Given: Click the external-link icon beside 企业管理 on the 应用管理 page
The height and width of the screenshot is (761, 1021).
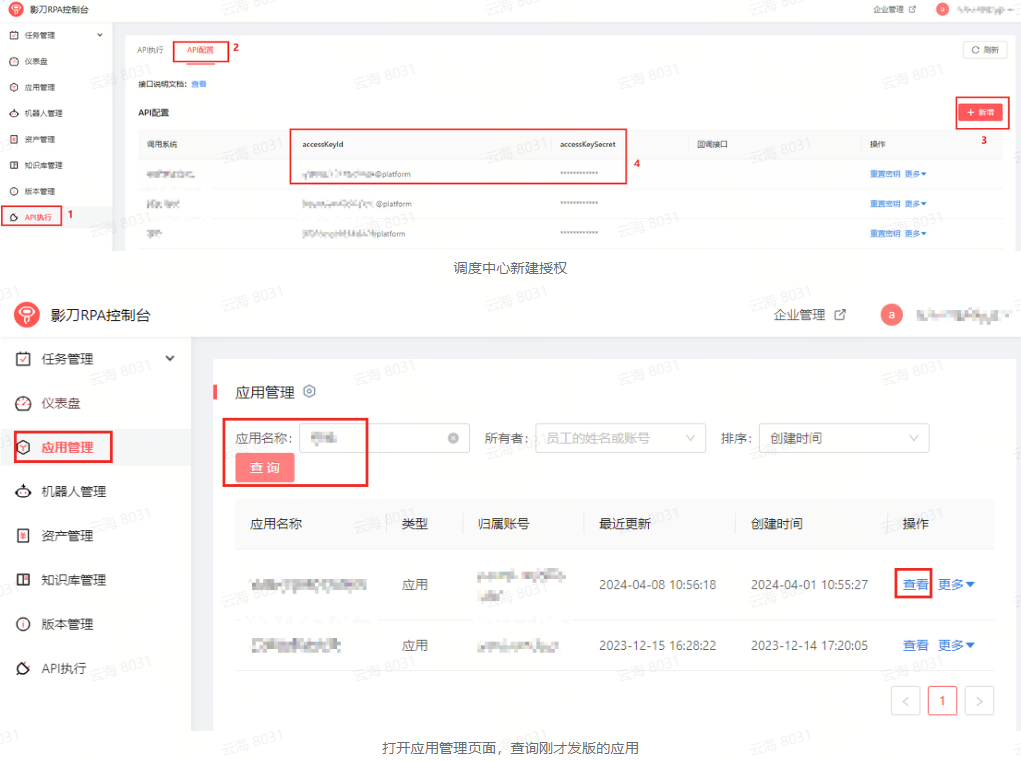Looking at the screenshot, I should coord(840,314).
